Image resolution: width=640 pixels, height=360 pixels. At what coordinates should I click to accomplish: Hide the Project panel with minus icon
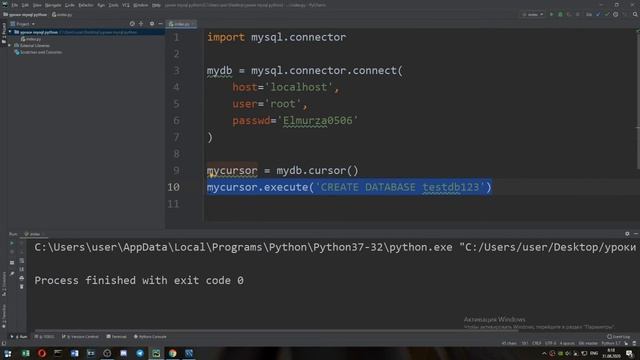point(160,24)
